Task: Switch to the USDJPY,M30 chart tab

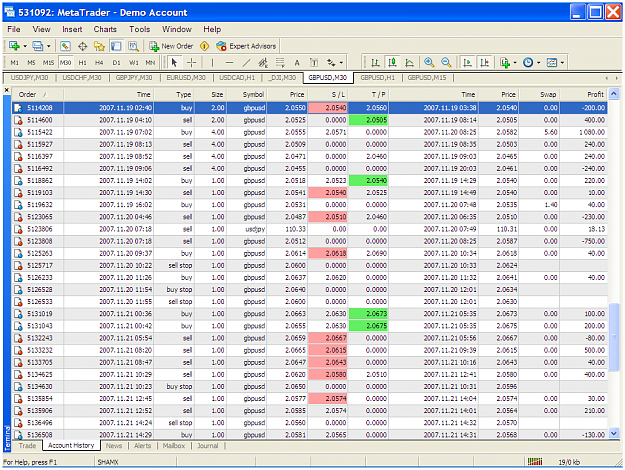Action: (x=29, y=78)
